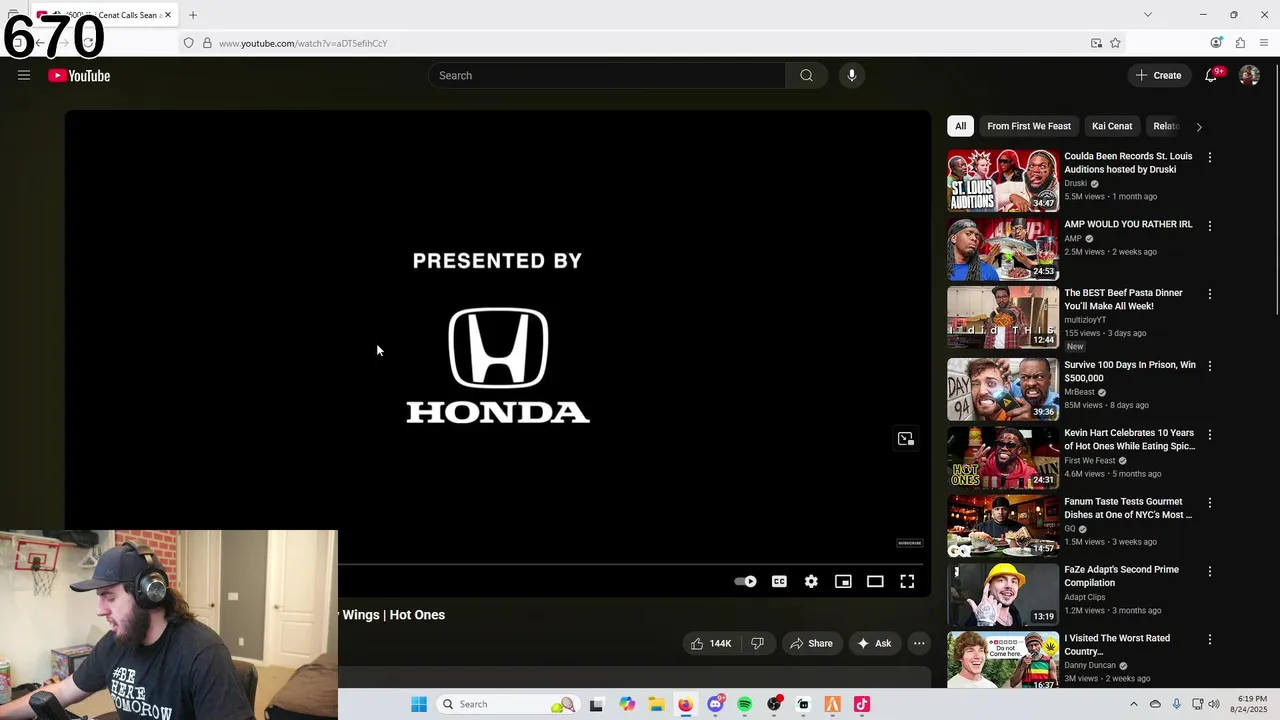This screenshot has width=1280, height=720.
Task: Open the Windows Start menu
Action: coord(419,704)
